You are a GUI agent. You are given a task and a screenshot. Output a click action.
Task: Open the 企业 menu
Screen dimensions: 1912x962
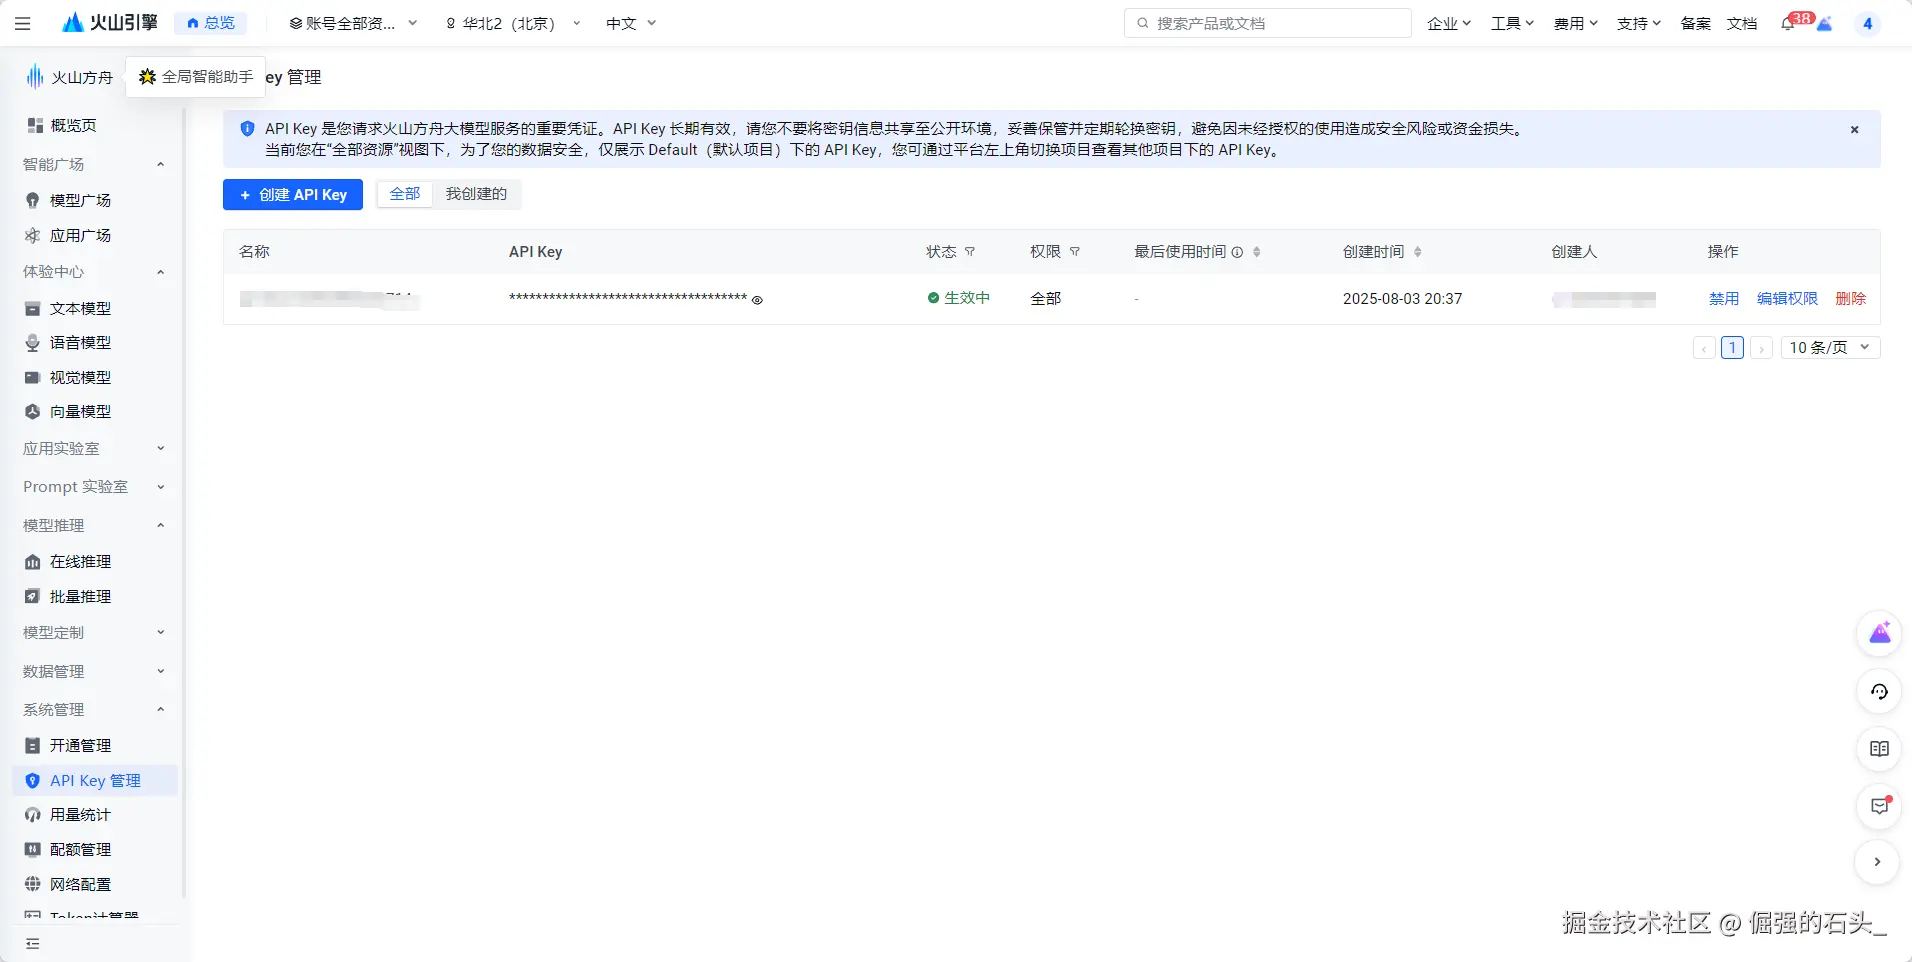[1449, 24]
